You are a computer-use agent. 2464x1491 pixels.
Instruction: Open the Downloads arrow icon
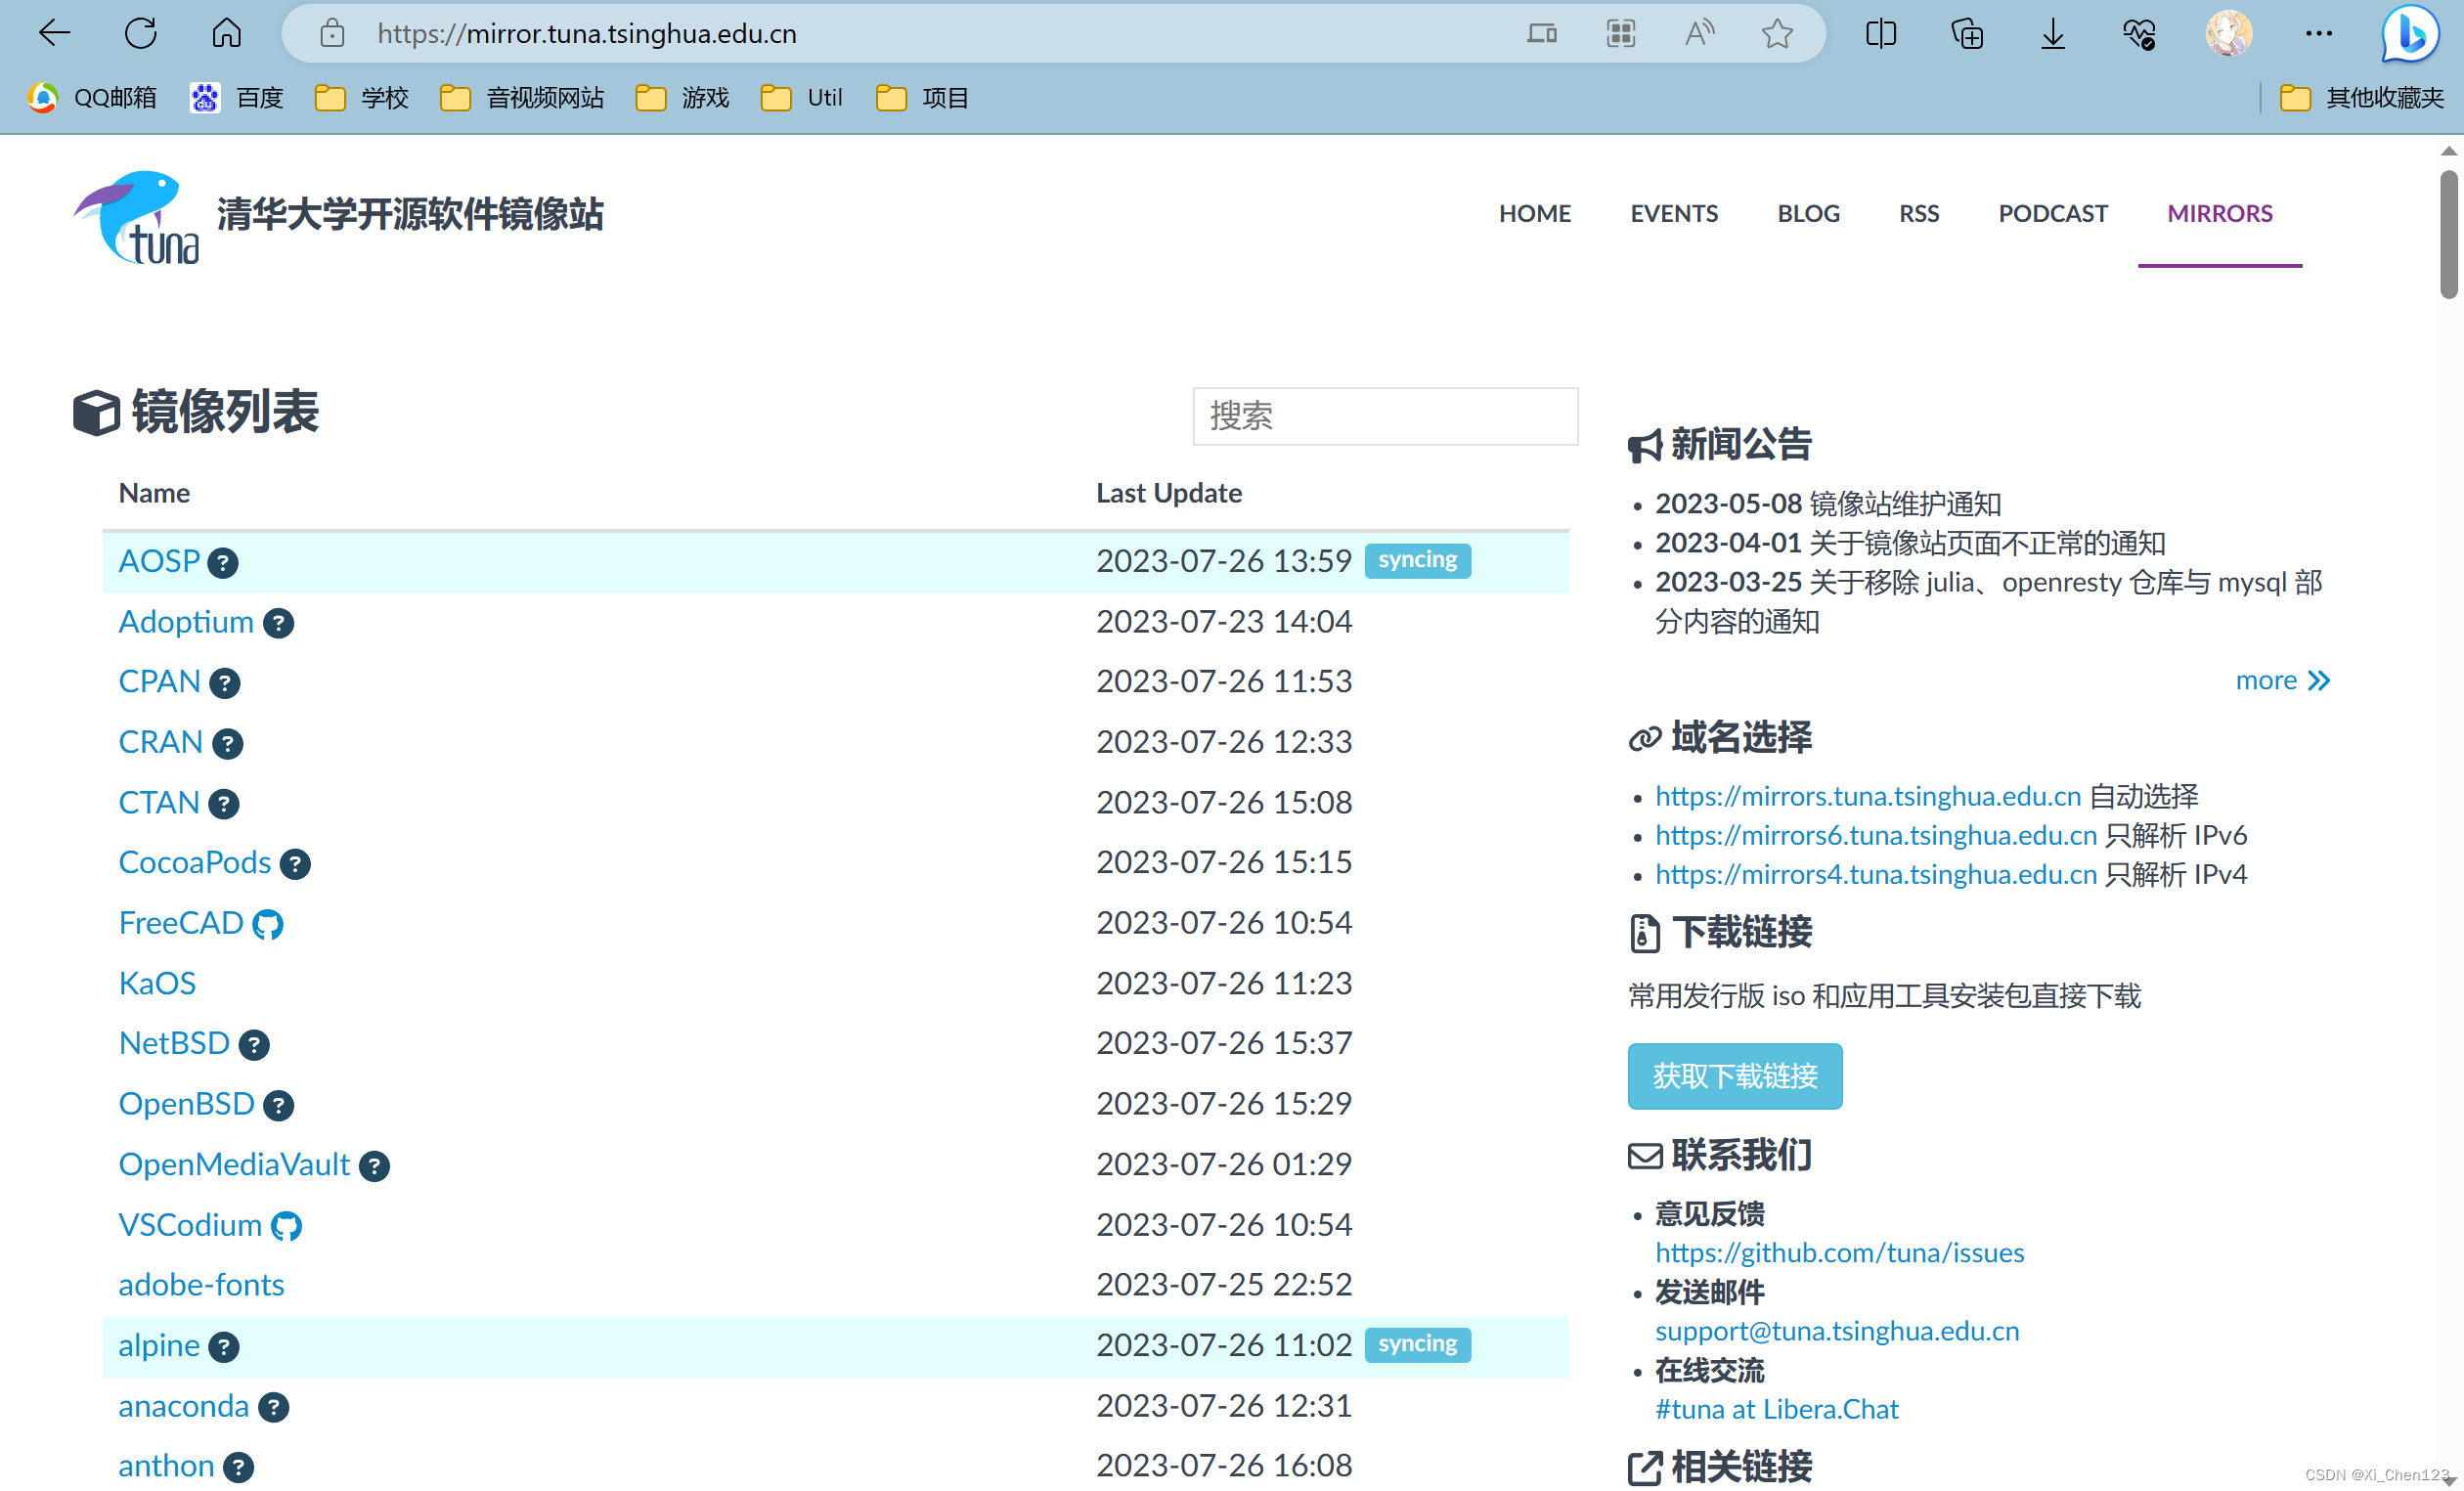pyautogui.click(x=2053, y=34)
